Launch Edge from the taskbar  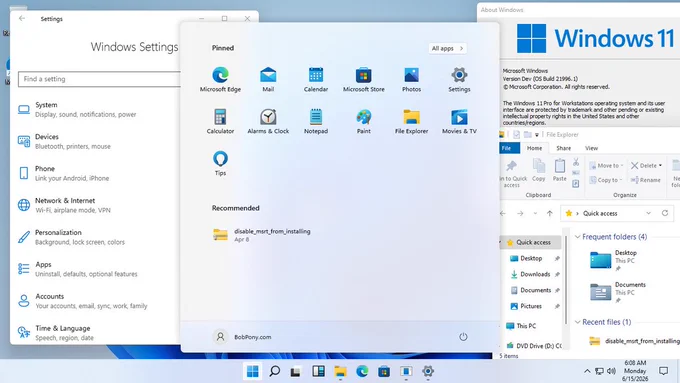pyautogui.click(x=362, y=371)
